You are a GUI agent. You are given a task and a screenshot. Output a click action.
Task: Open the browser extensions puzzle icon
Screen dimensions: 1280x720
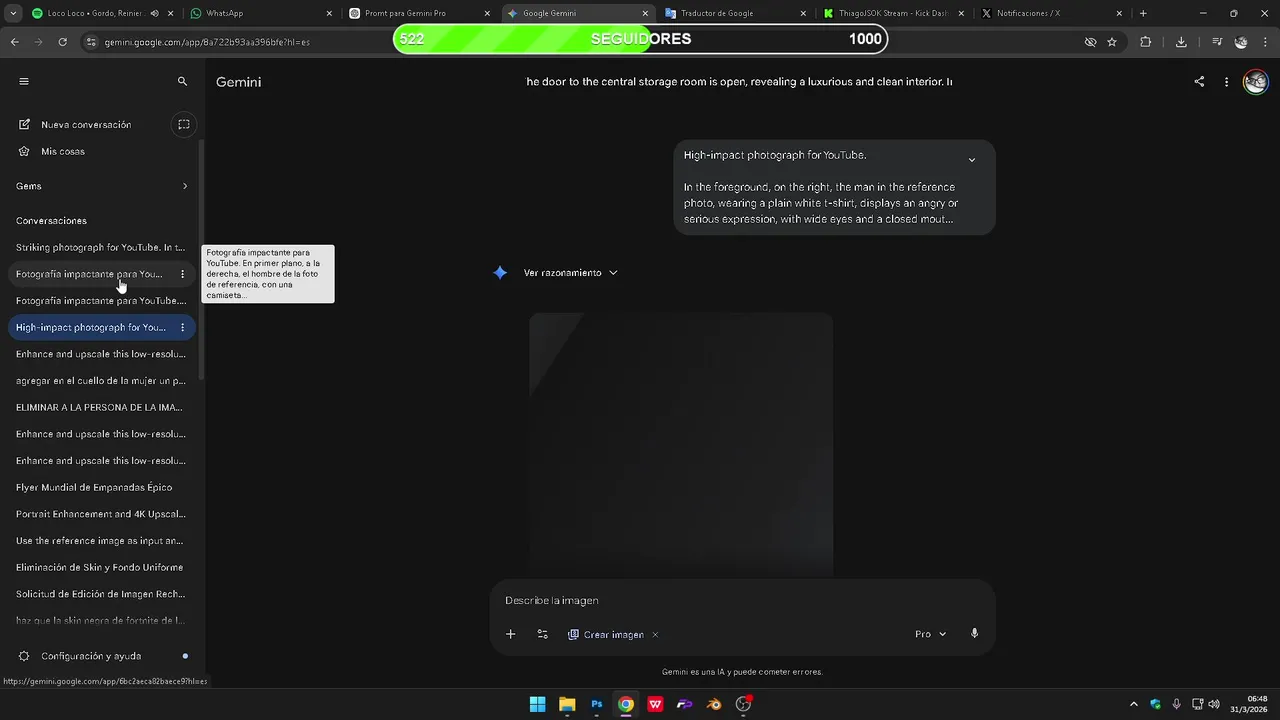(1146, 42)
